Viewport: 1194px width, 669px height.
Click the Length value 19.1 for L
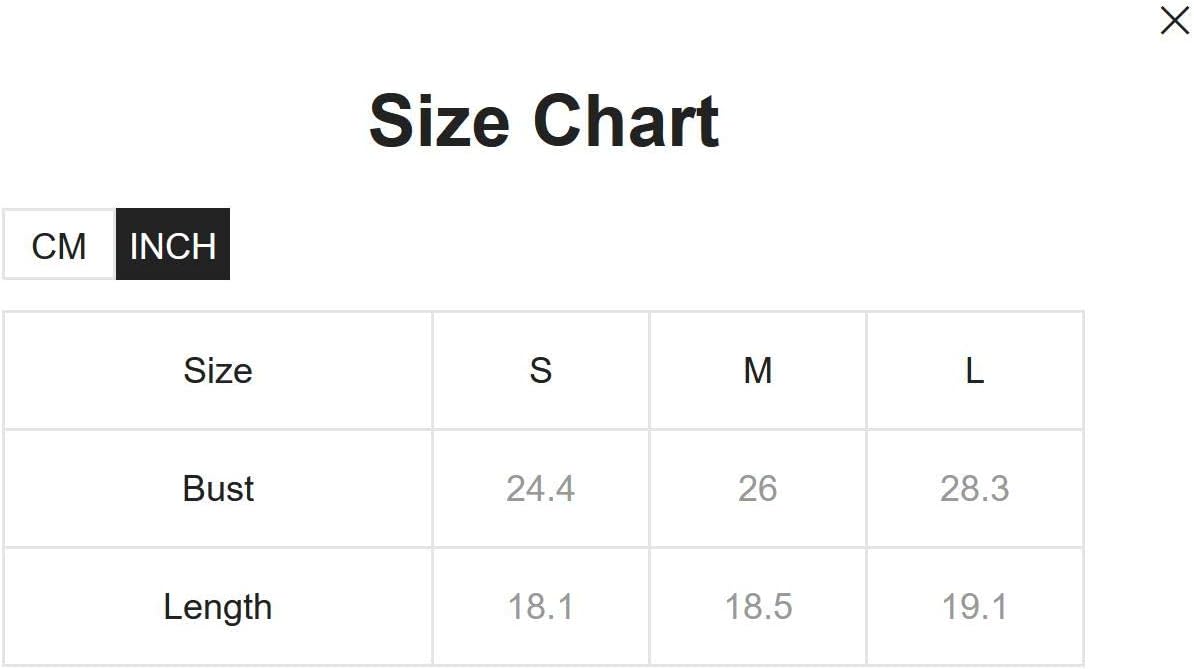[x=974, y=607]
